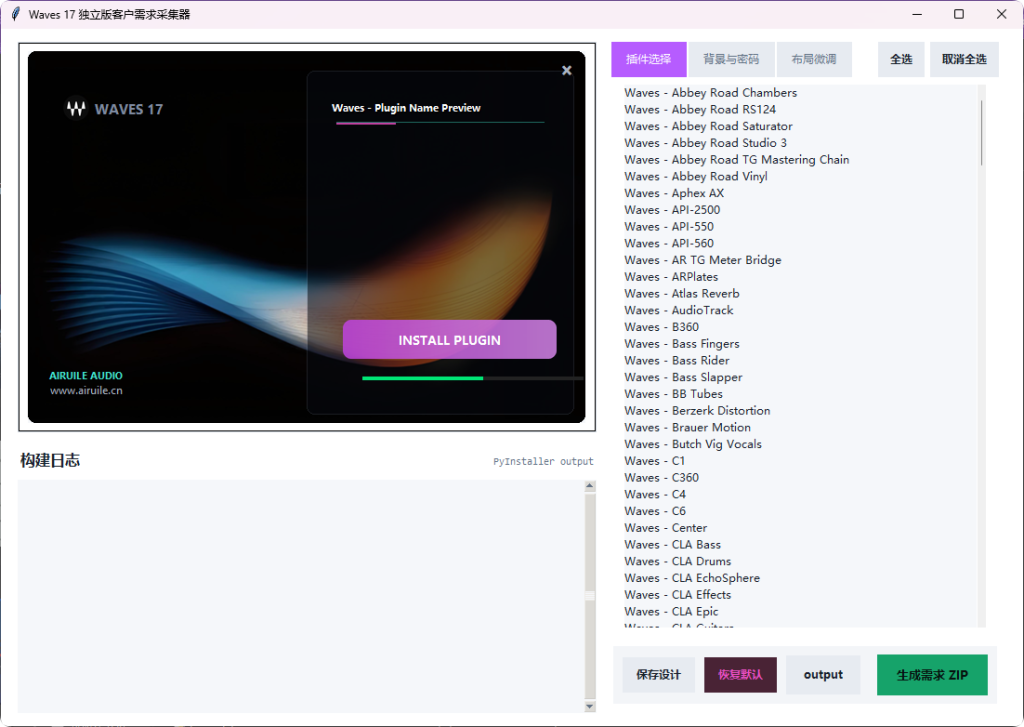The image size is (1024, 727).
Task: Click the www.airuile.cn link in the preview
Action: [86, 391]
